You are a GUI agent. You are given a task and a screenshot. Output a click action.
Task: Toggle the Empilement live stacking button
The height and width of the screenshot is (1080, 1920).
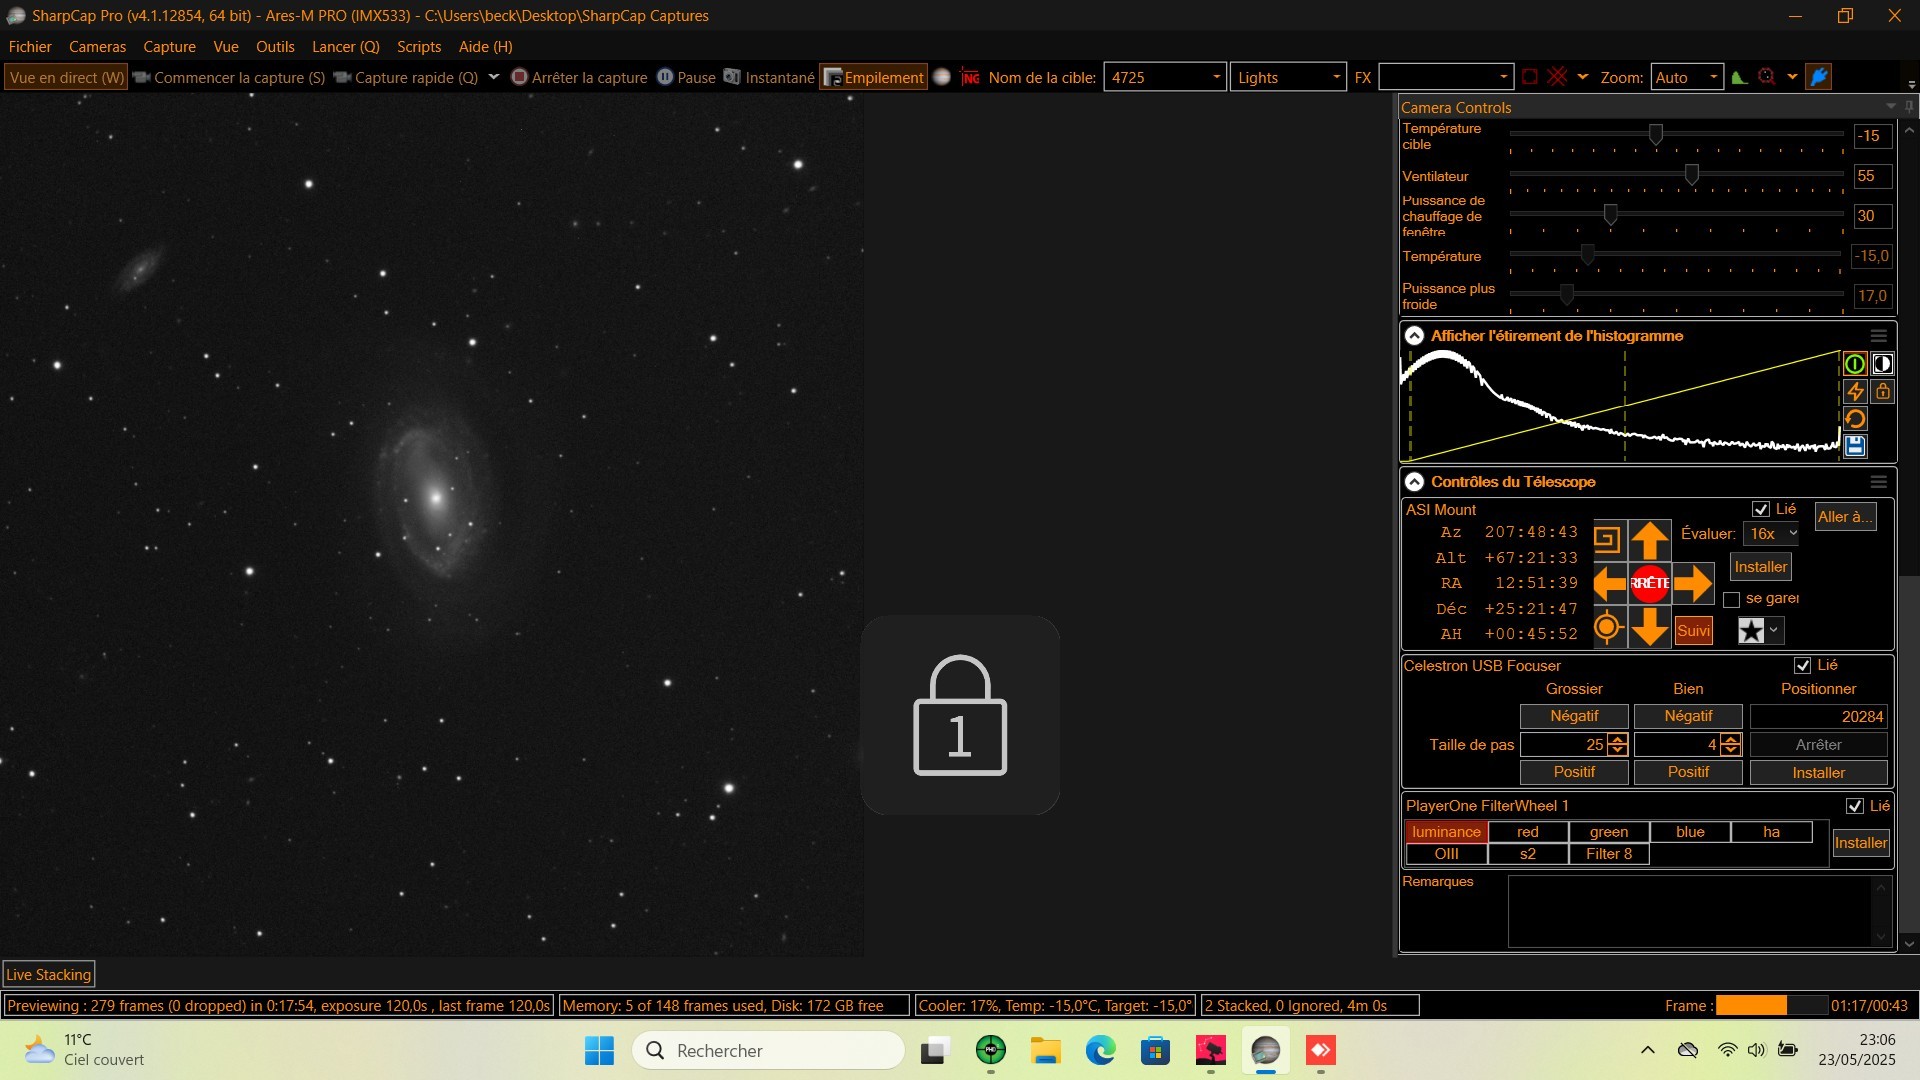pyautogui.click(x=874, y=77)
